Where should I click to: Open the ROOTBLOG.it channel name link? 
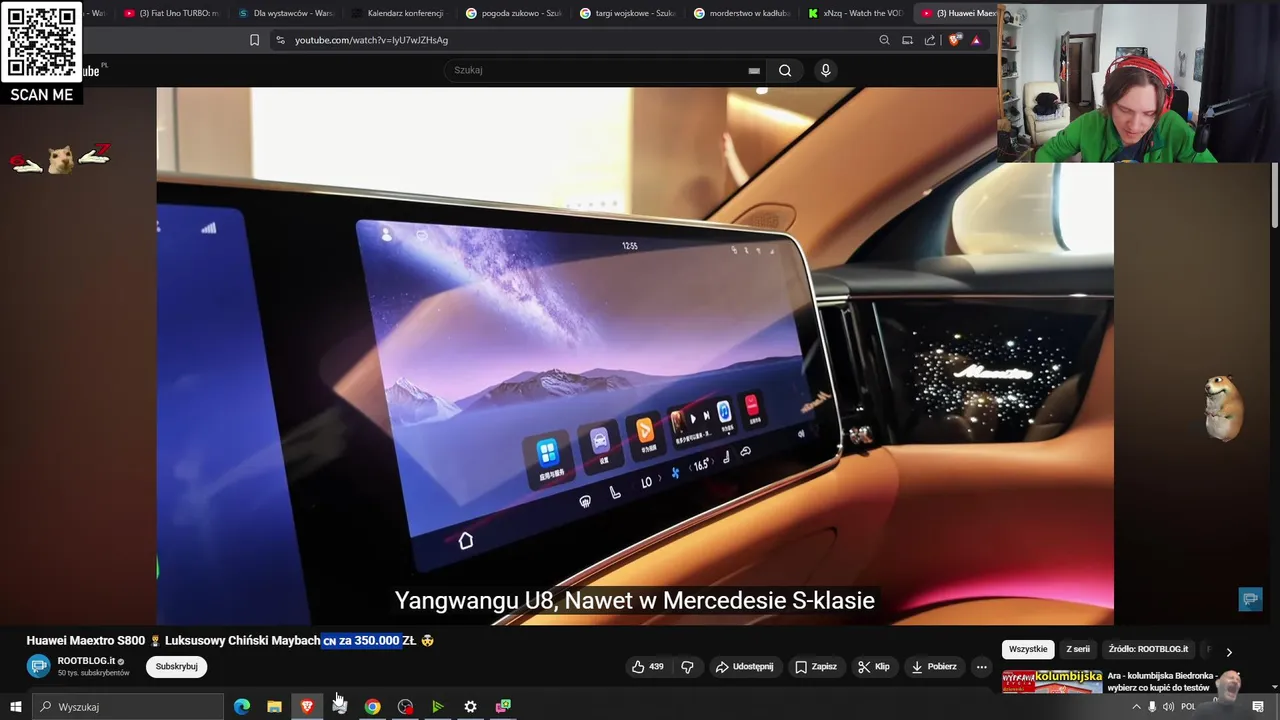click(x=86, y=661)
